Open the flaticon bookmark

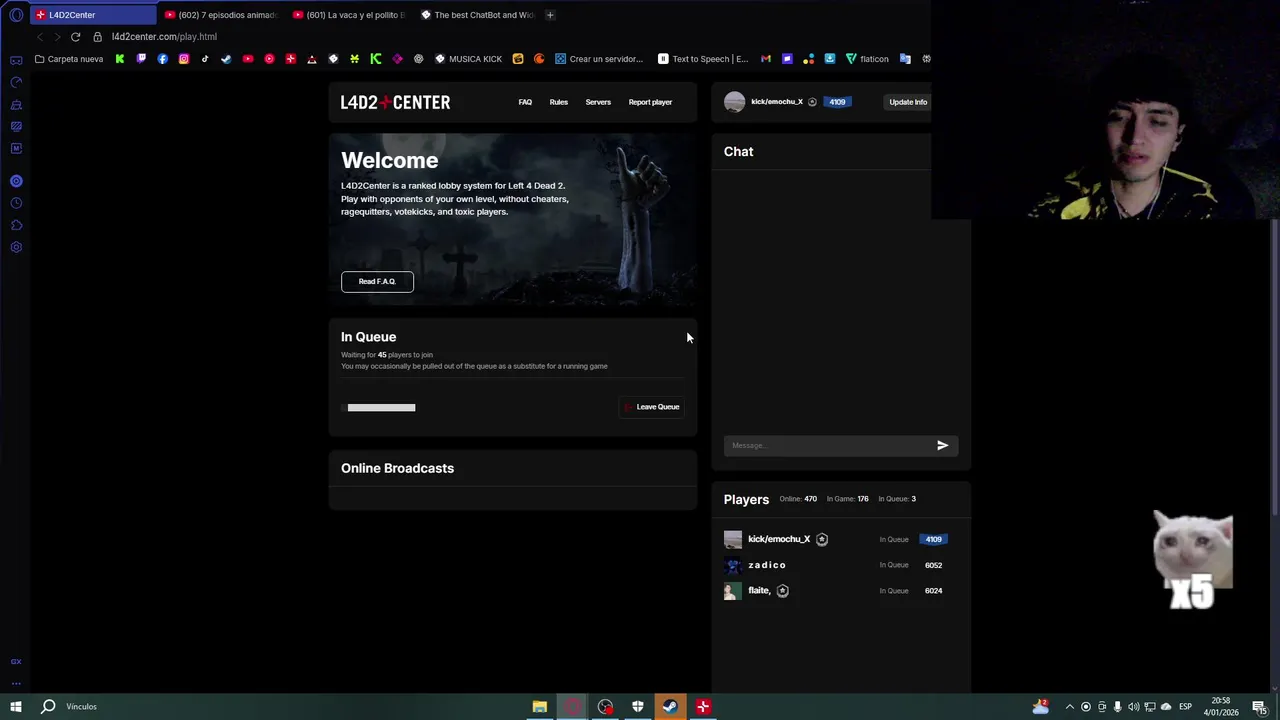click(867, 59)
